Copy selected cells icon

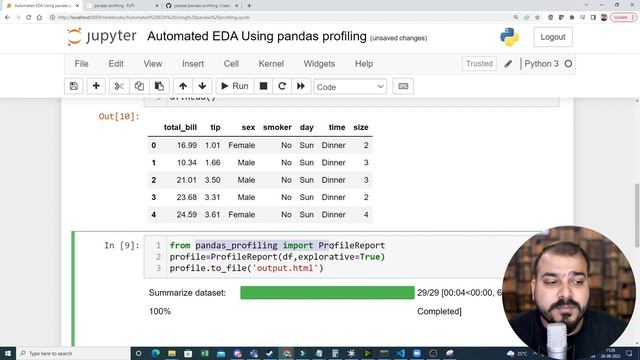(139, 86)
